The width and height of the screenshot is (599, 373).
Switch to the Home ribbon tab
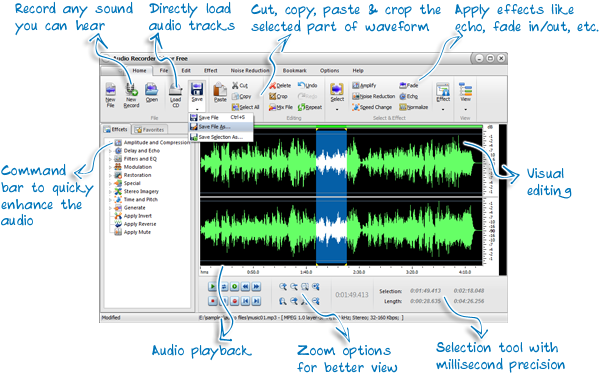pos(139,71)
